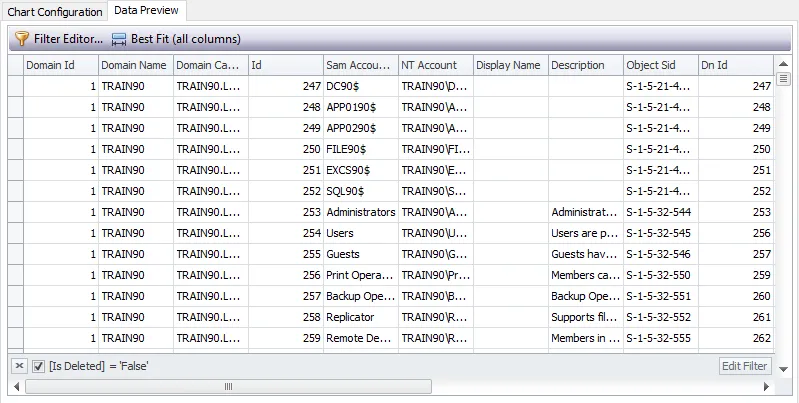
Task: Select the DC90$ cell
Action: 361,86
